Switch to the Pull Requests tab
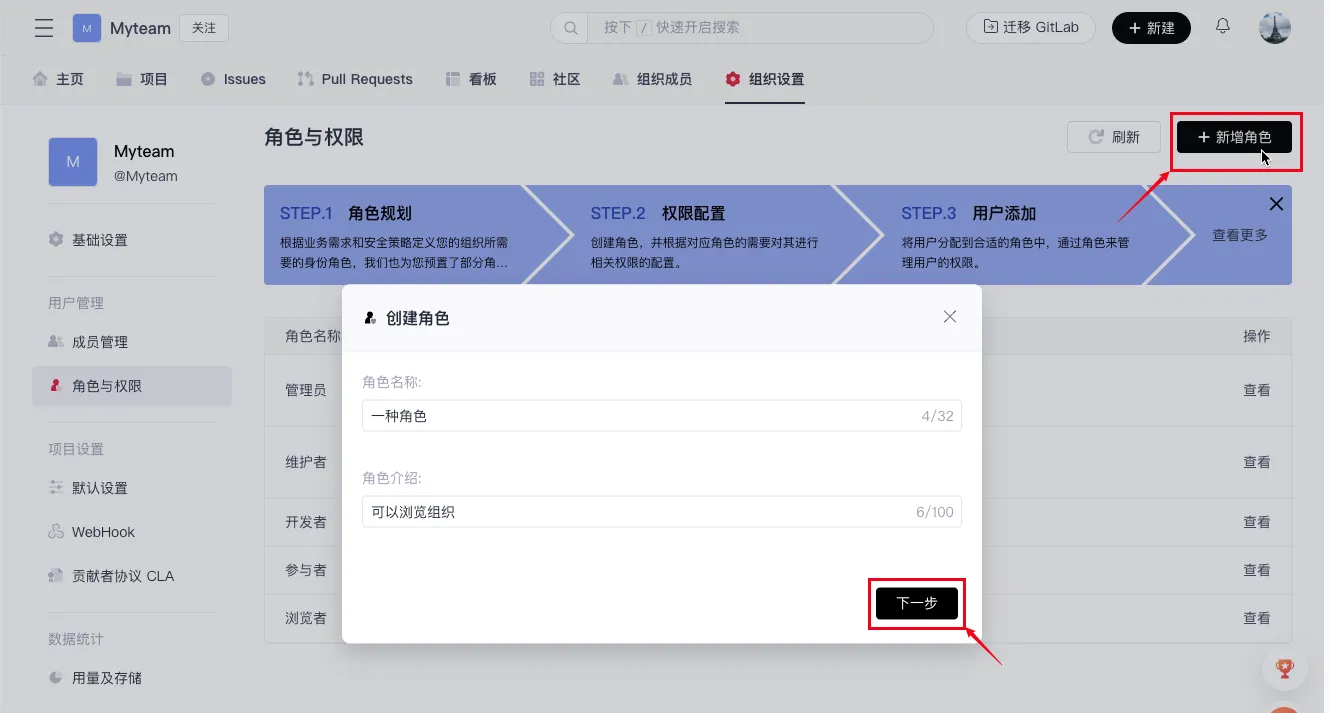The width and height of the screenshot is (1330, 713). (355, 79)
